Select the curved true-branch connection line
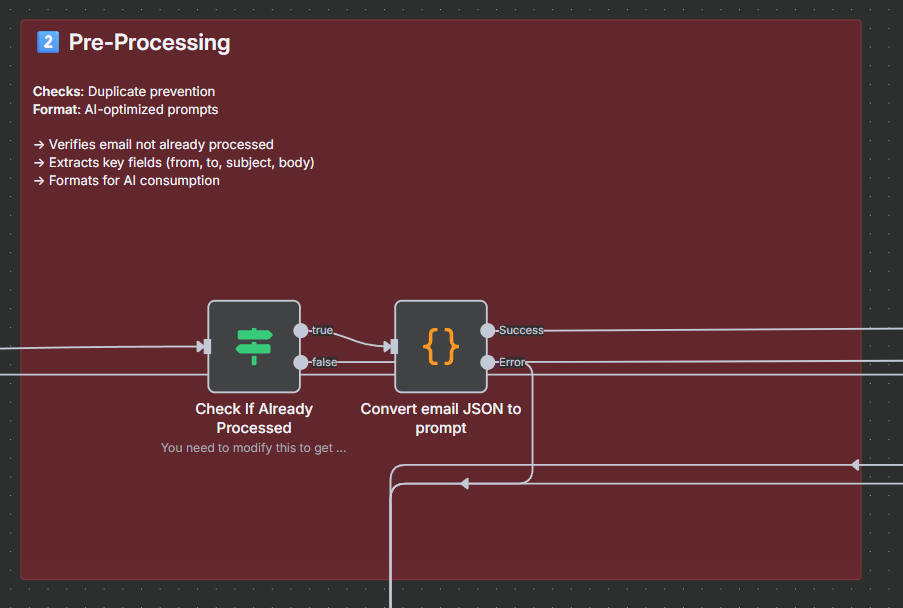The width and height of the screenshot is (903, 608). [x=357, y=340]
